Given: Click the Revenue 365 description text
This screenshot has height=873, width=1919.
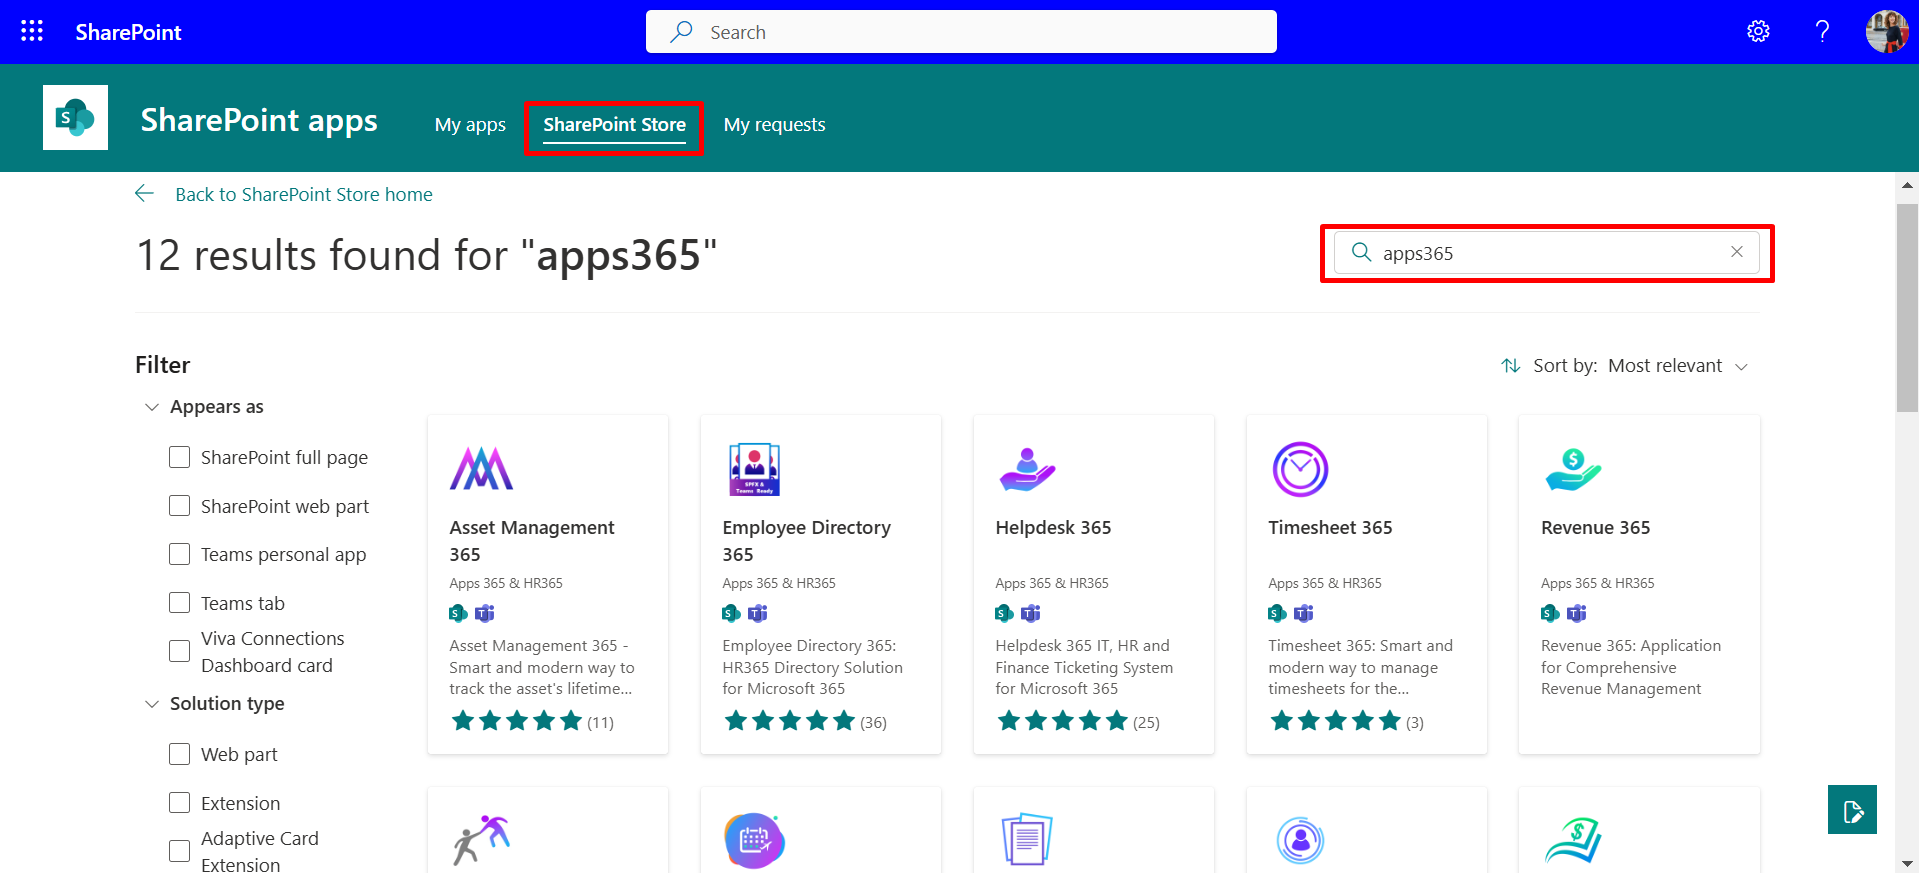Looking at the screenshot, I should [x=1631, y=667].
